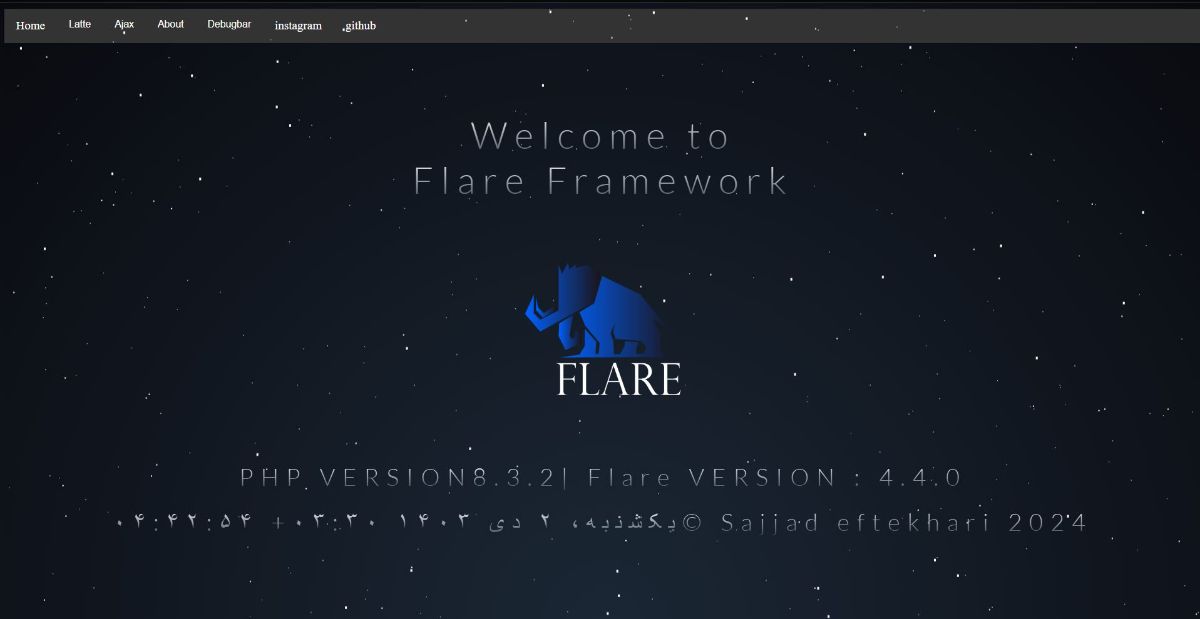Click the Flare VERSION : 4.4.0 text
Screen dimensions: 1200x619
coord(774,478)
